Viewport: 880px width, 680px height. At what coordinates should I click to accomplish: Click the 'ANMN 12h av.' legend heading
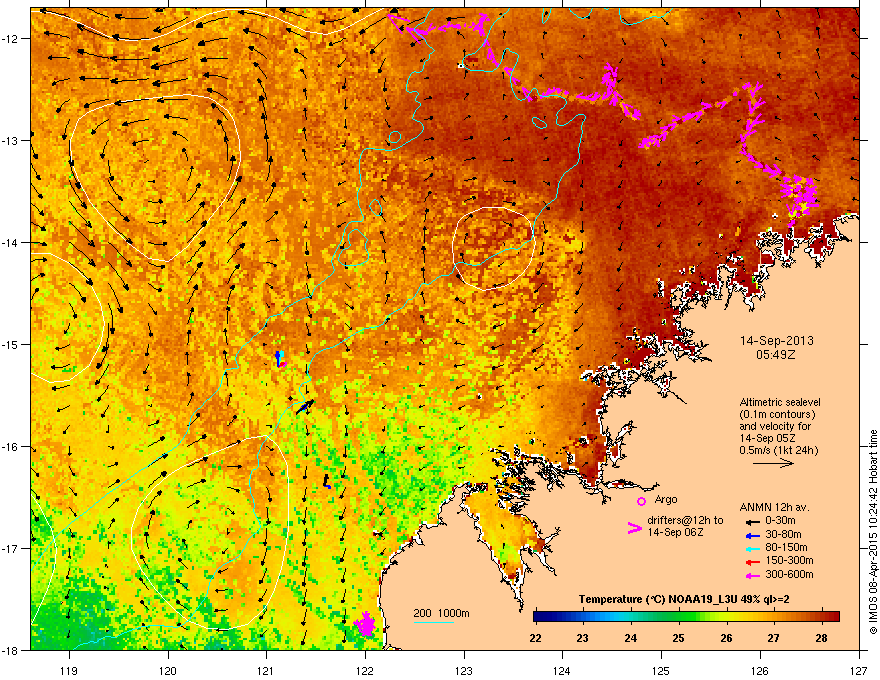[x=774, y=507]
